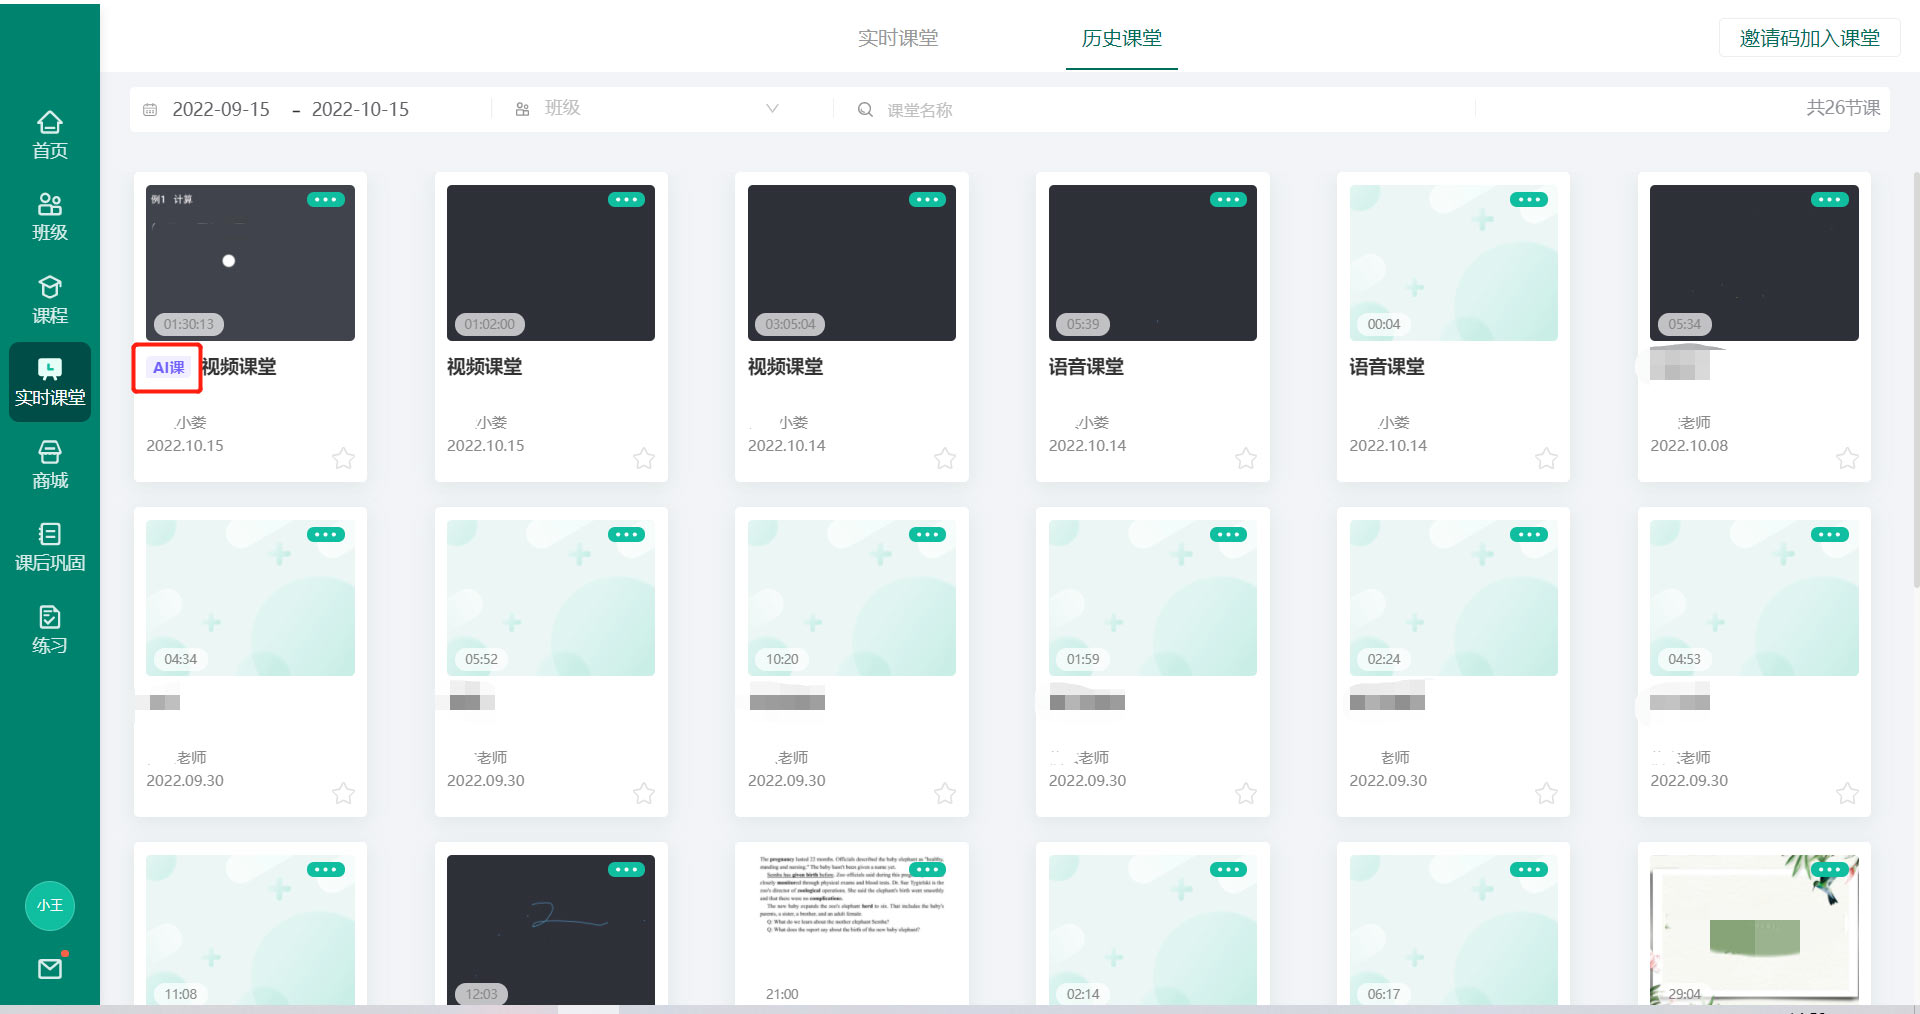Select the 历史课堂 tab
1920x1014 pixels.
click(1120, 38)
